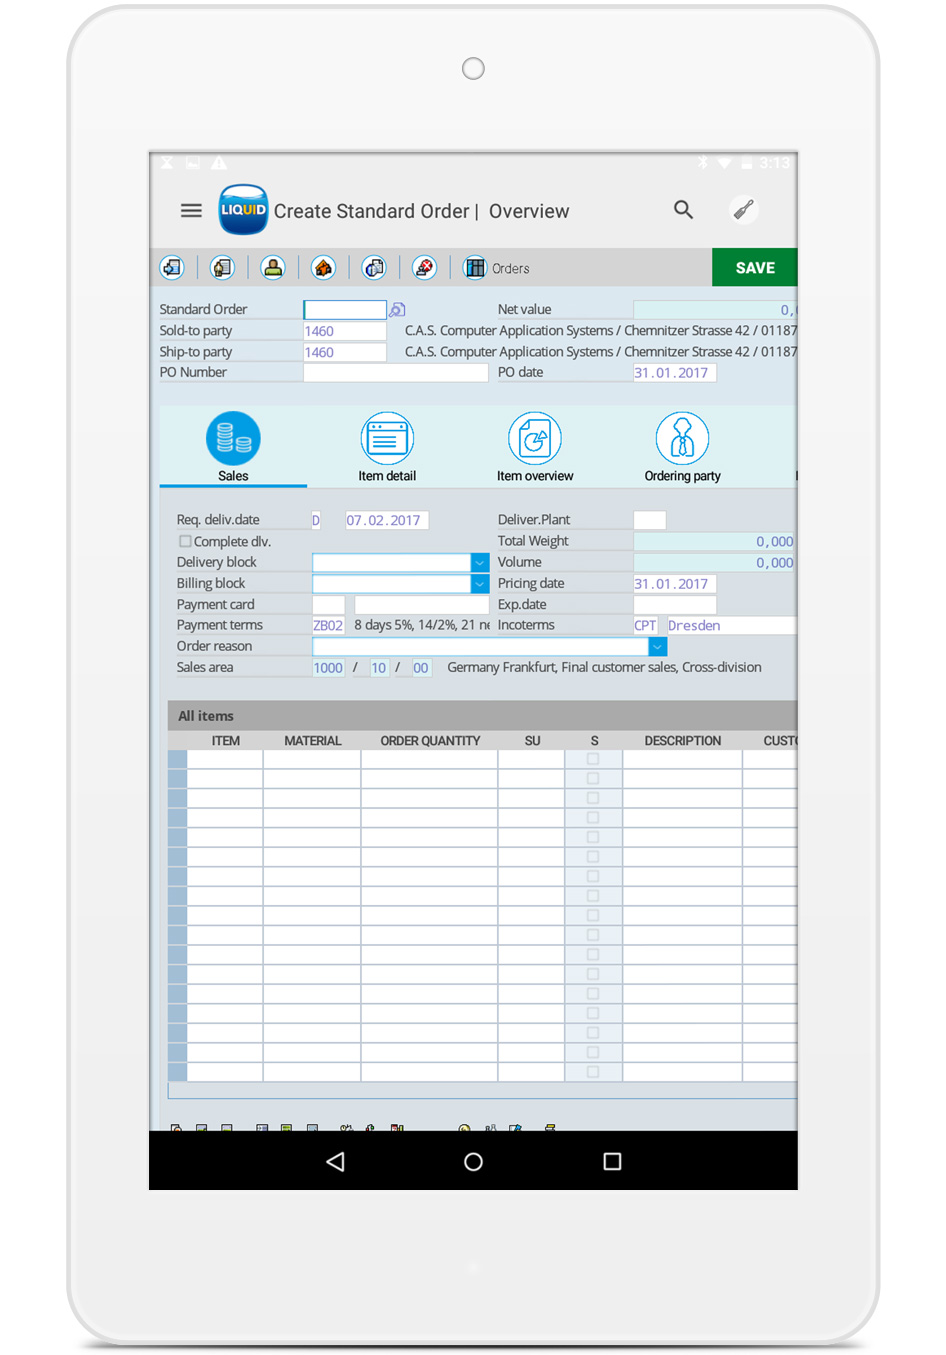Viewport: 946px width, 1355px height.
Task: Tap the magnifier search icon in header
Action: [x=683, y=210]
